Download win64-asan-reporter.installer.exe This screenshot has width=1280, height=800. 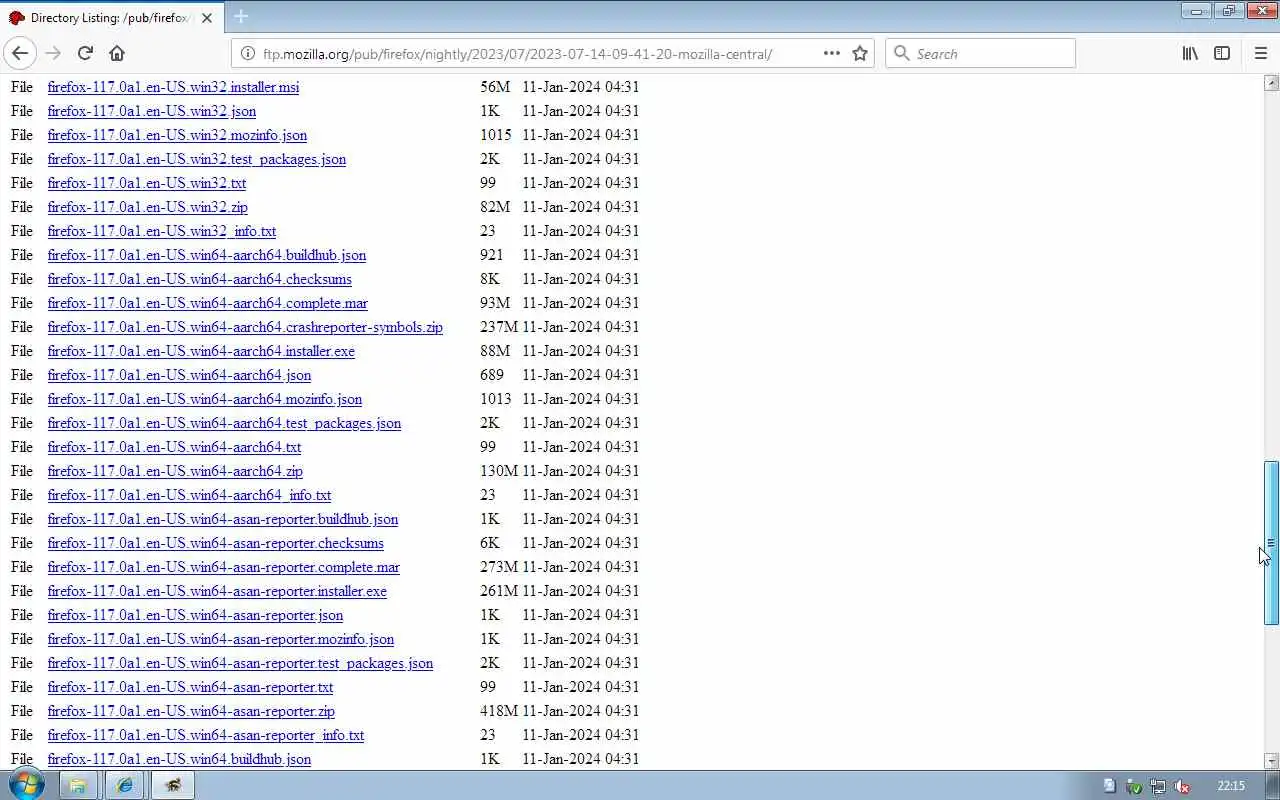pos(217,591)
